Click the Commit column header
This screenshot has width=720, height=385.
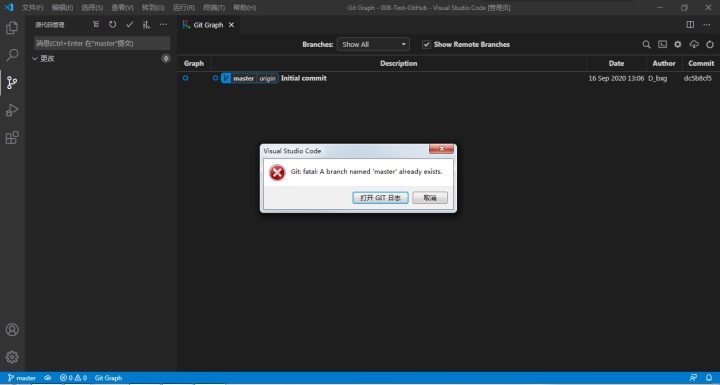701,63
